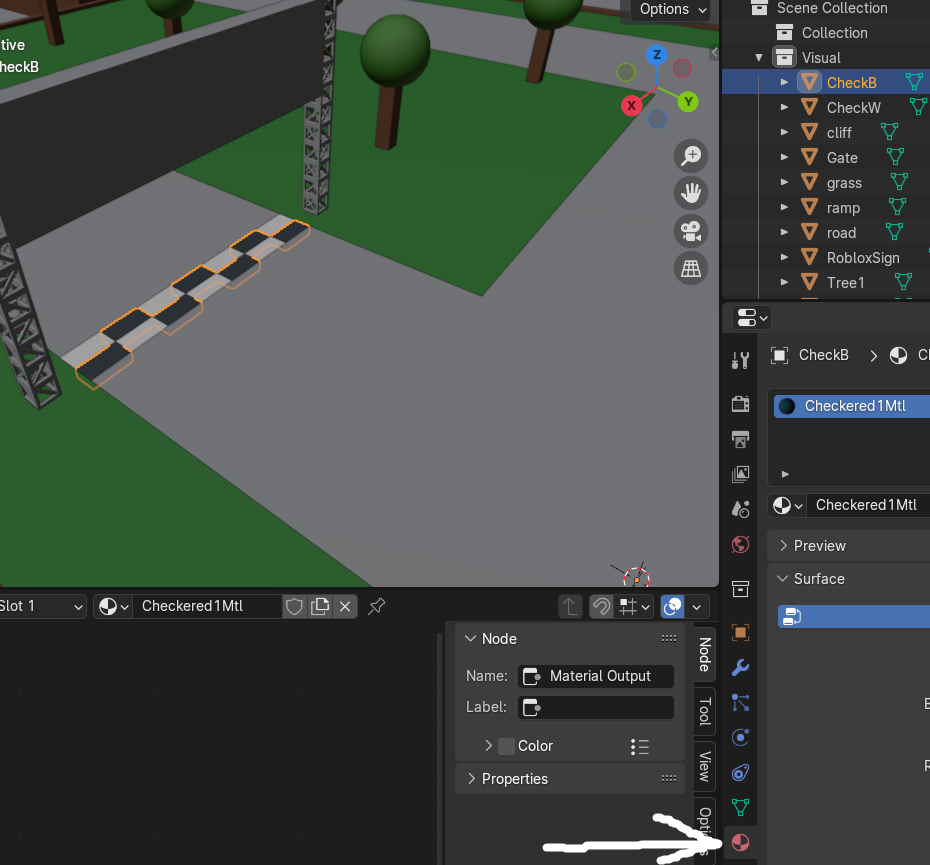
Task: Open the Modifiers properties tab
Action: tap(740, 667)
